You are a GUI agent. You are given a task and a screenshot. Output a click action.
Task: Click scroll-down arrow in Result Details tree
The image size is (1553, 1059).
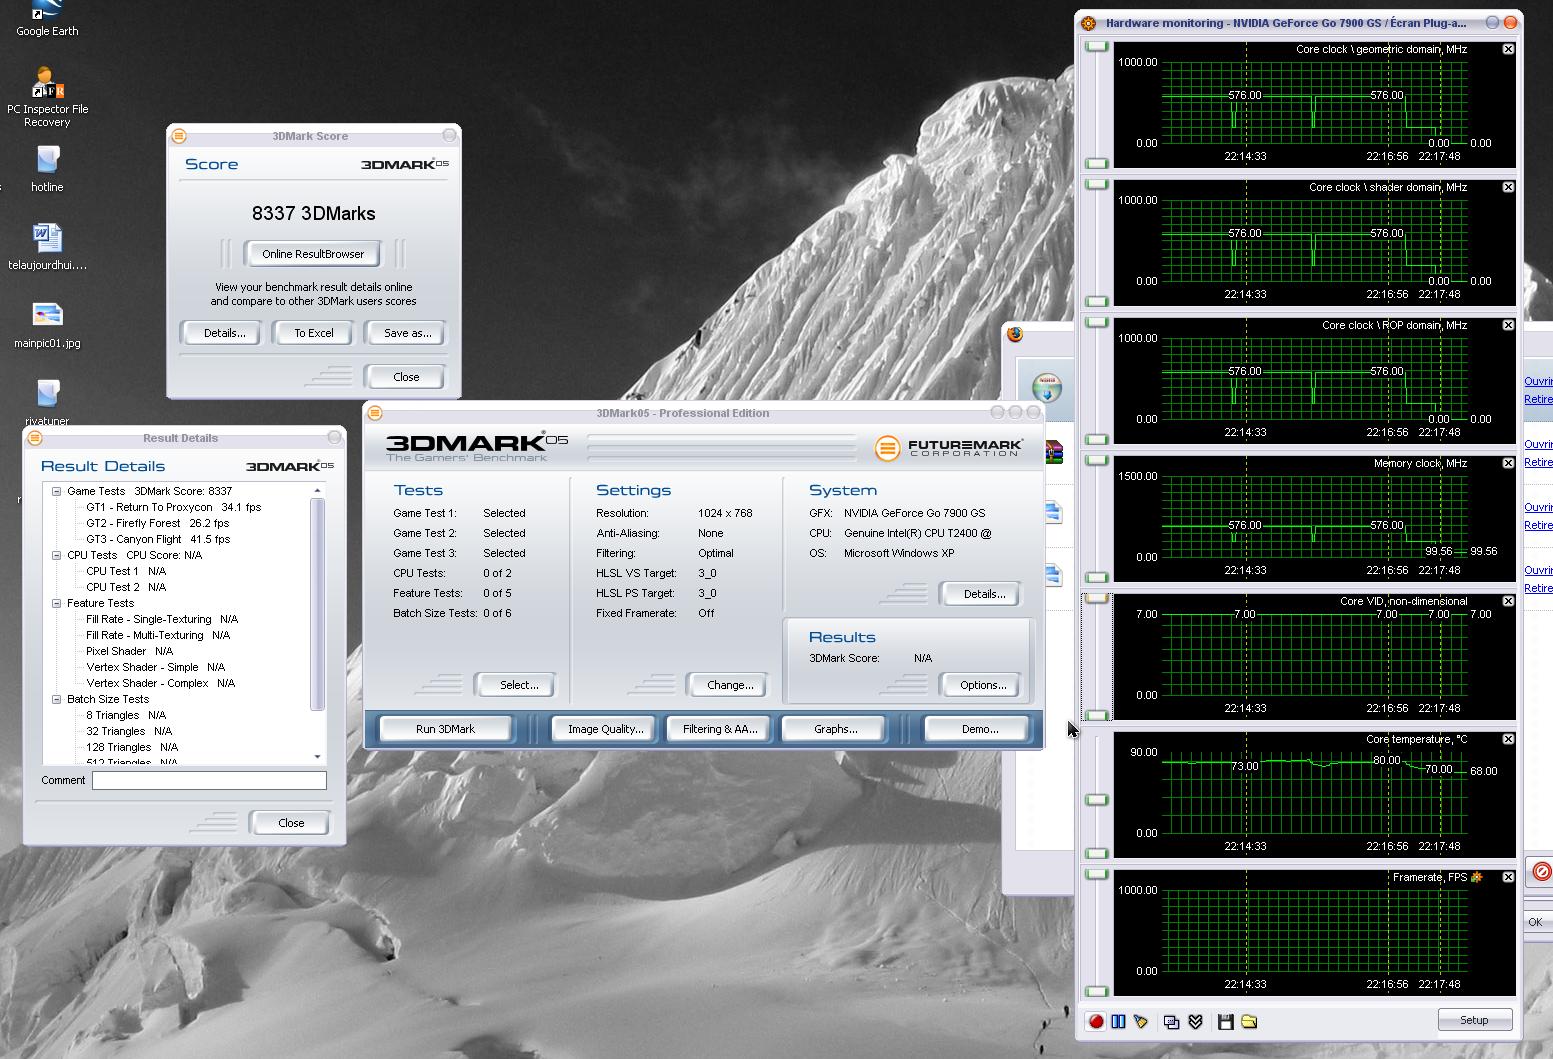(x=318, y=757)
